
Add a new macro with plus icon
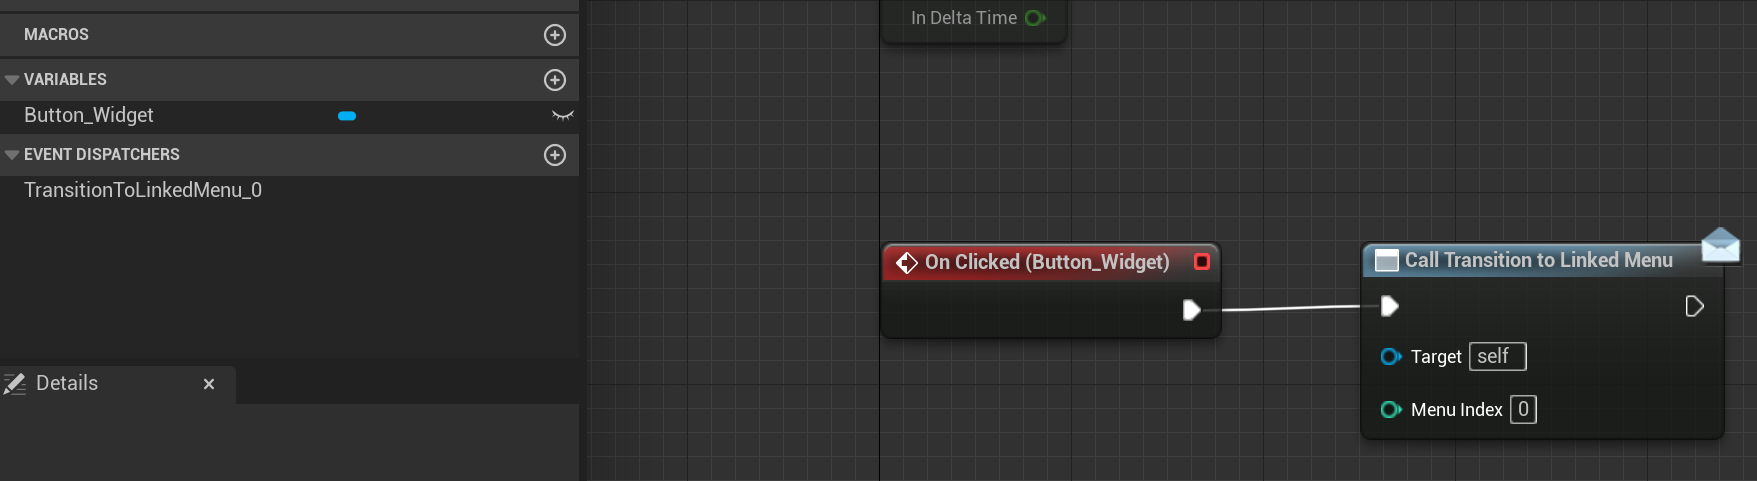click(555, 35)
